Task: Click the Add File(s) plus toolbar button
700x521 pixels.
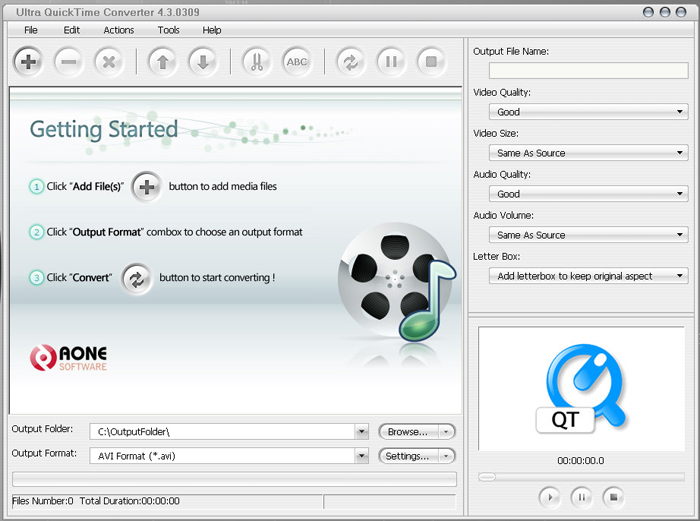Action: coord(28,62)
